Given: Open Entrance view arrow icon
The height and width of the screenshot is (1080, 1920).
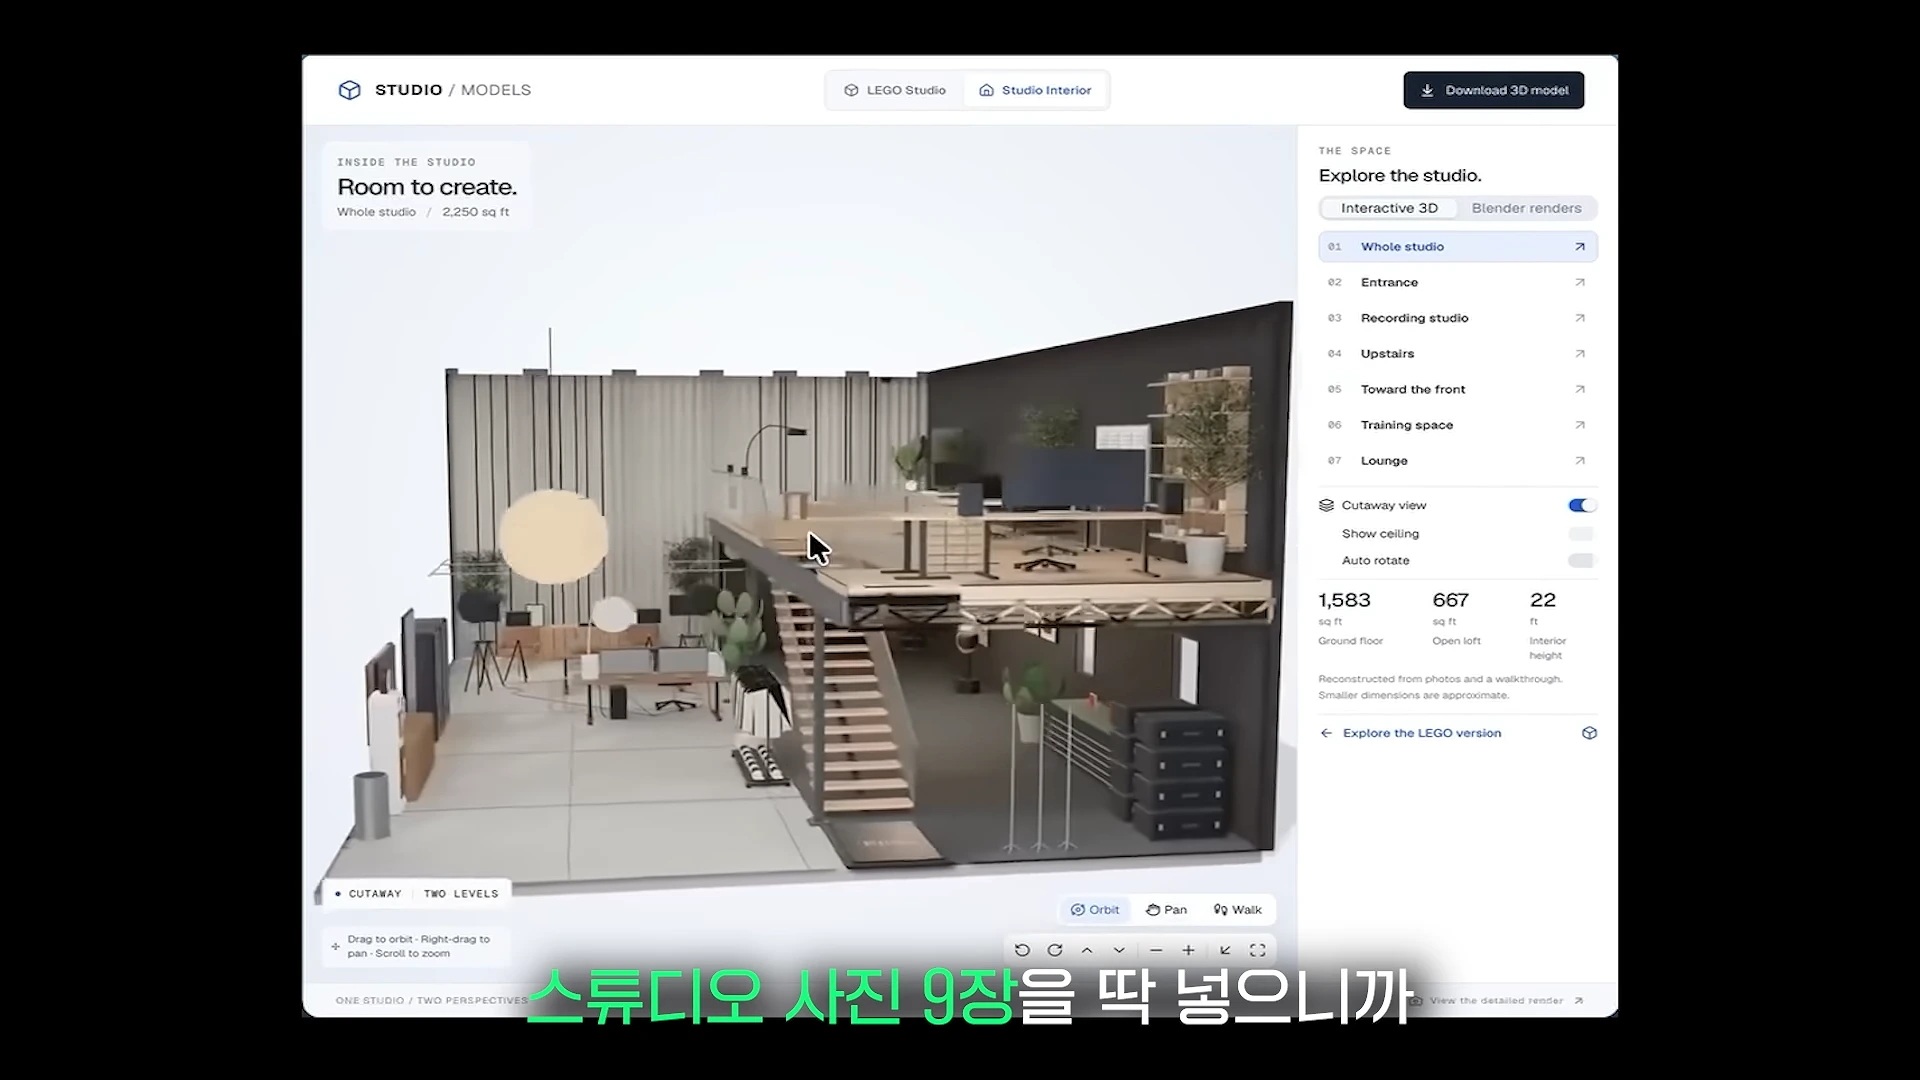Looking at the screenshot, I should pyautogui.click(x=1580, y=283).
